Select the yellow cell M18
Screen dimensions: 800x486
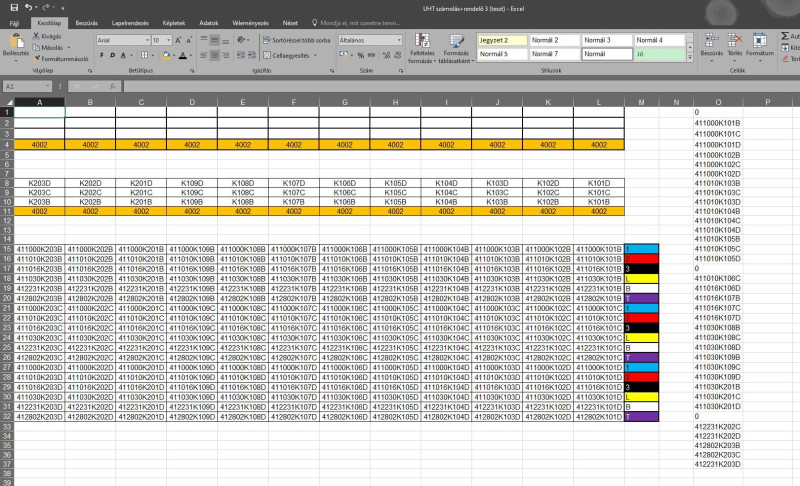pyautogui.click(x=641, y=279)
